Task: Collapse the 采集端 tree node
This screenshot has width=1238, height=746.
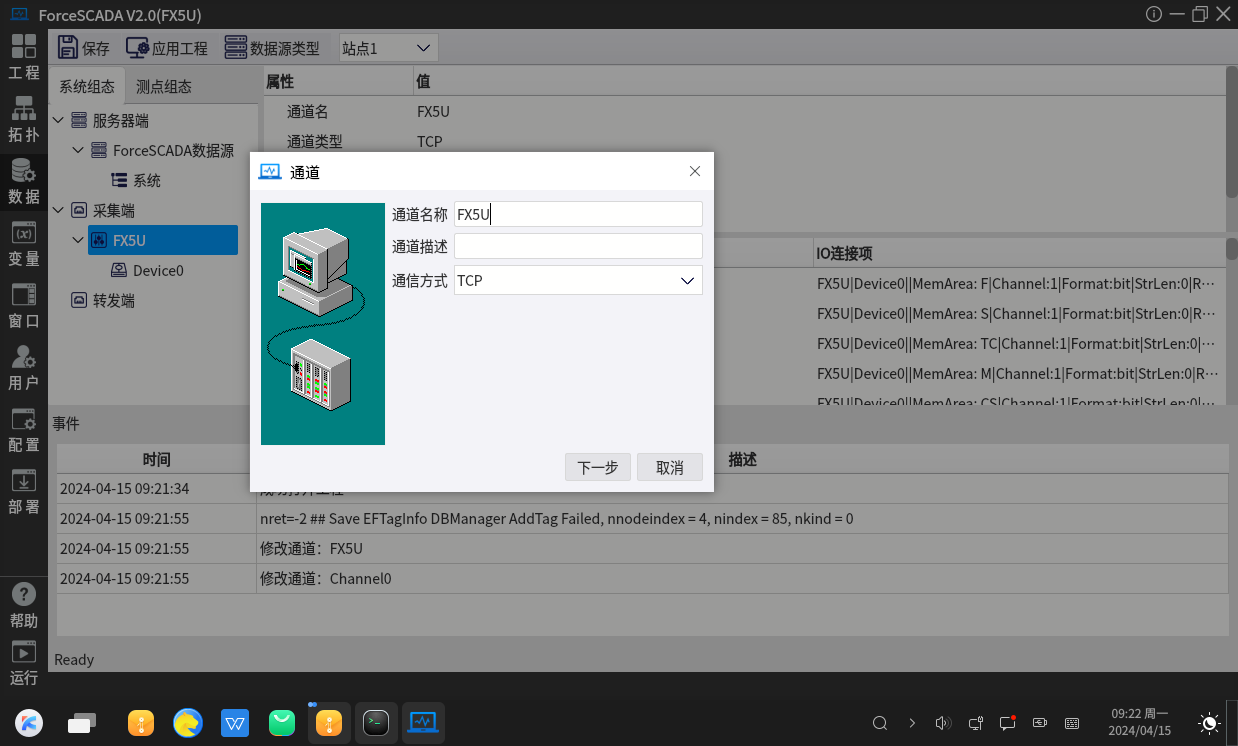Action: pos(58,211)
